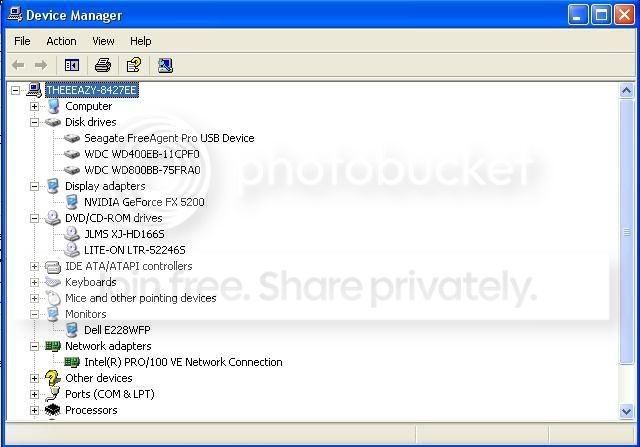Expand the Ports (COM & LPT) category

tap(35, 394)
